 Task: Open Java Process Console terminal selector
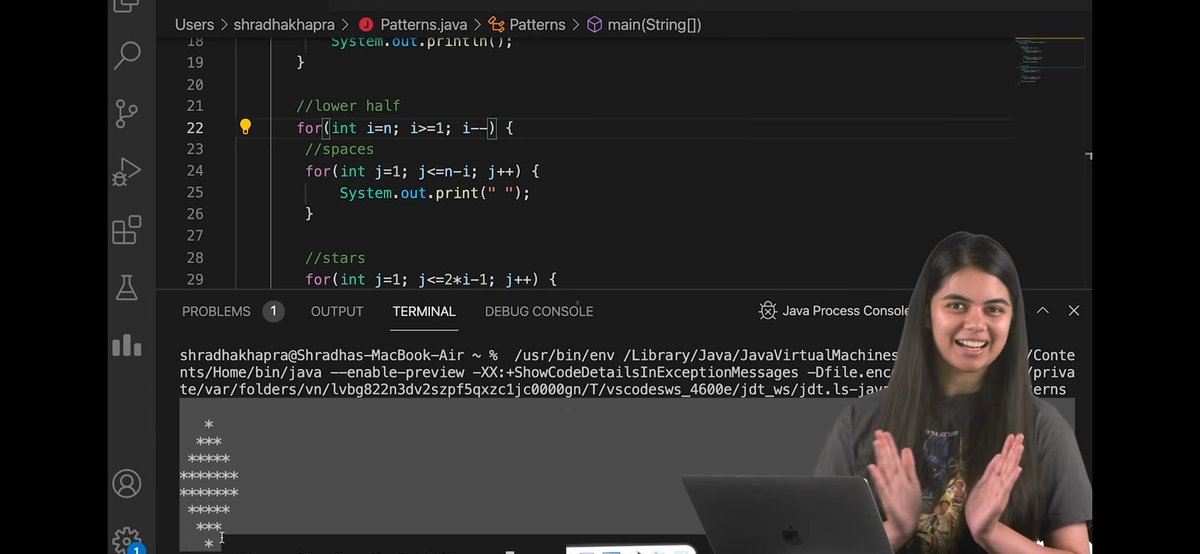coord(846,311)
